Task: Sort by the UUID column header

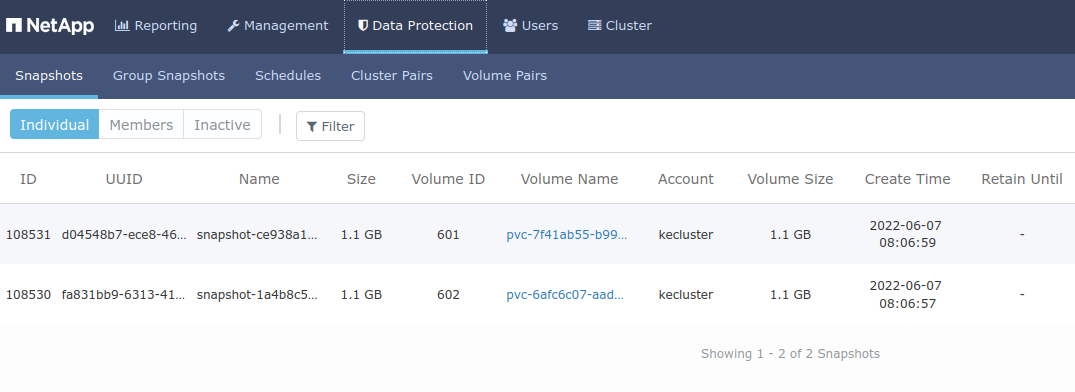Action: (x=124, y=179)
